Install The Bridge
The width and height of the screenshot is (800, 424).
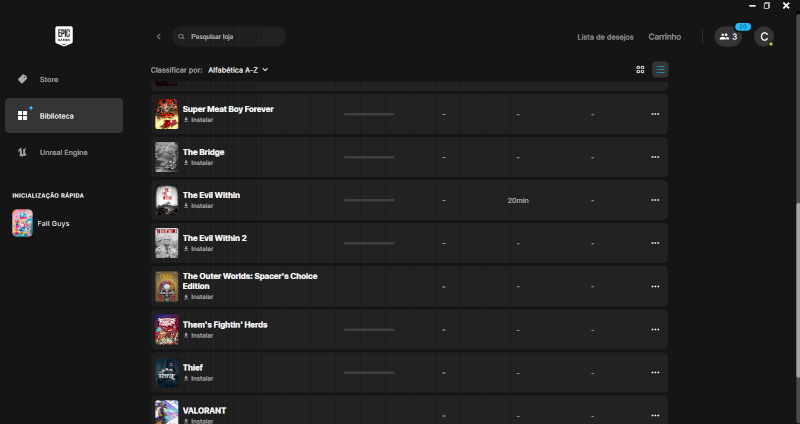point(198,163)
